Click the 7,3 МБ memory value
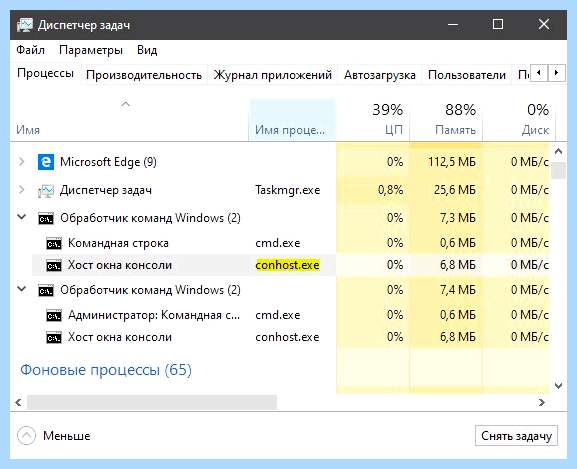 (457, 218)
